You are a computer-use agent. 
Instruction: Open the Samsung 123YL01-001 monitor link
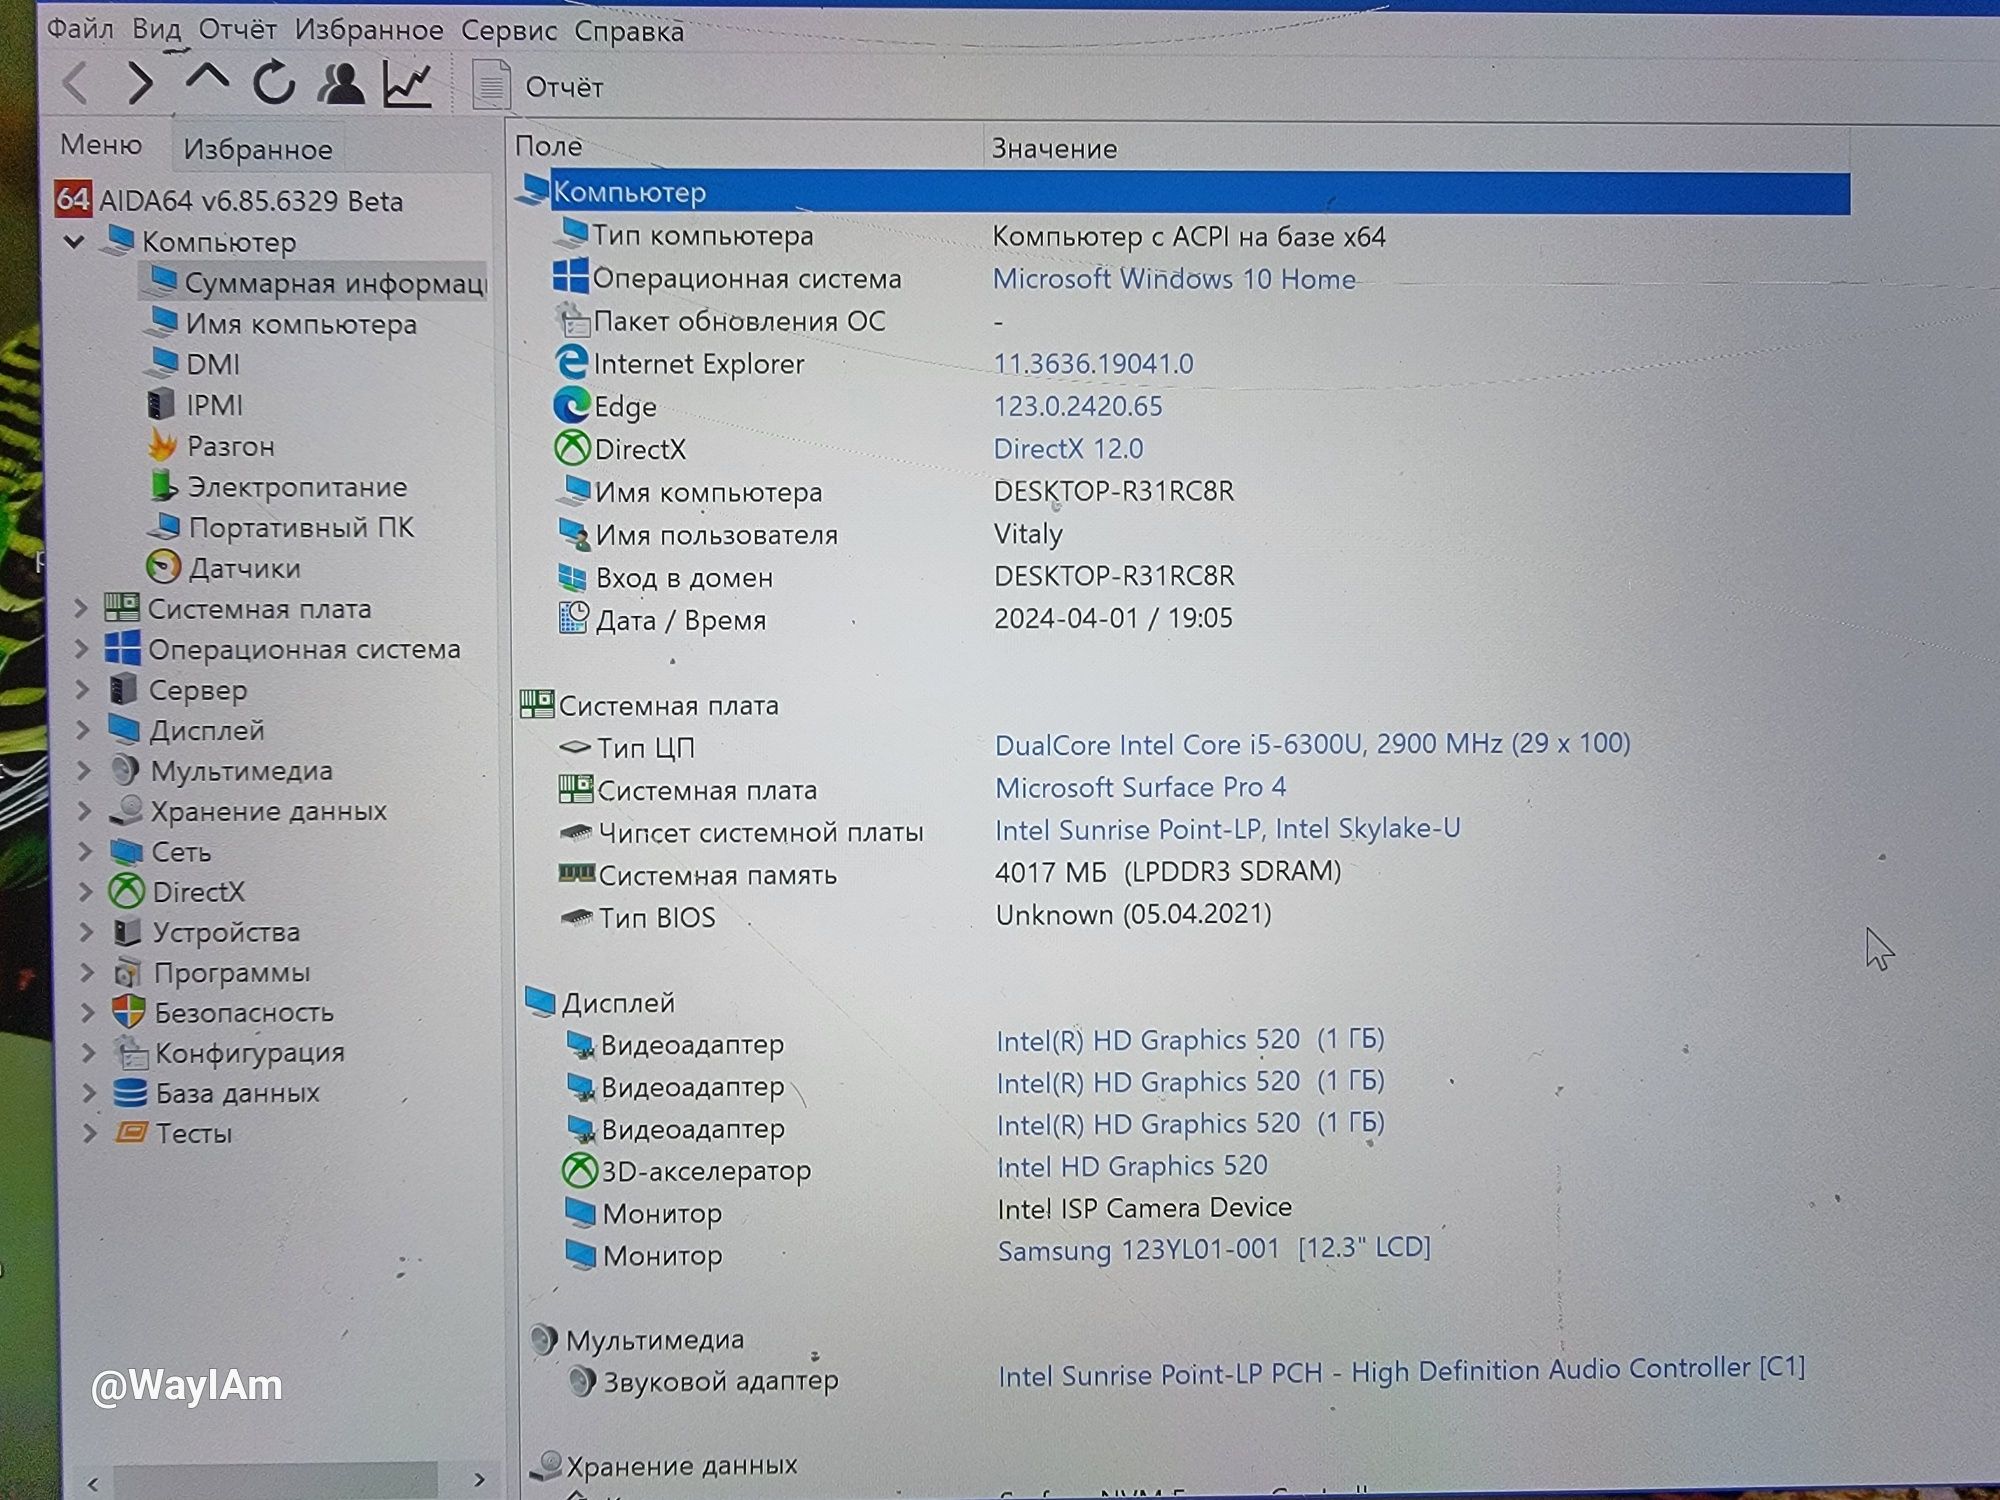pos(1214,1249)
